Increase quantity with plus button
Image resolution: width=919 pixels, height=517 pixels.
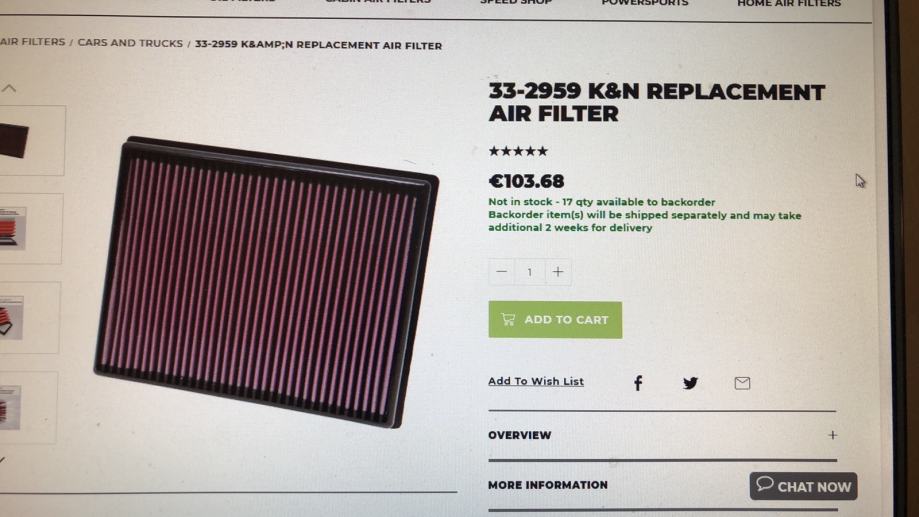tap(558, 272)
